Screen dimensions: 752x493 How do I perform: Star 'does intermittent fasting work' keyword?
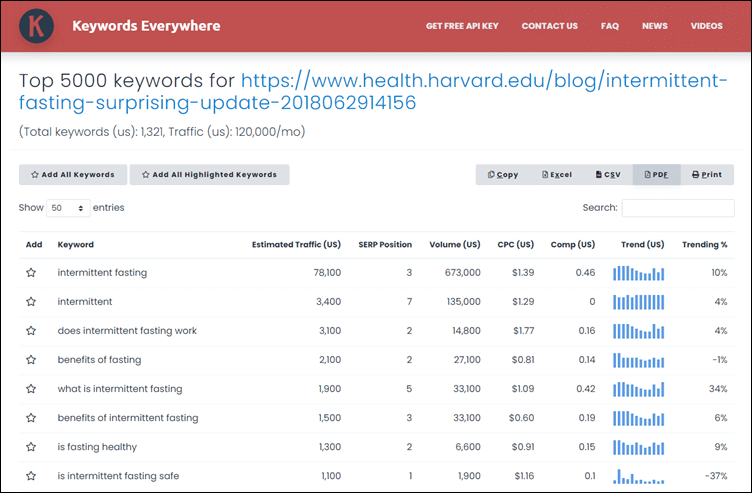[31, 331]
